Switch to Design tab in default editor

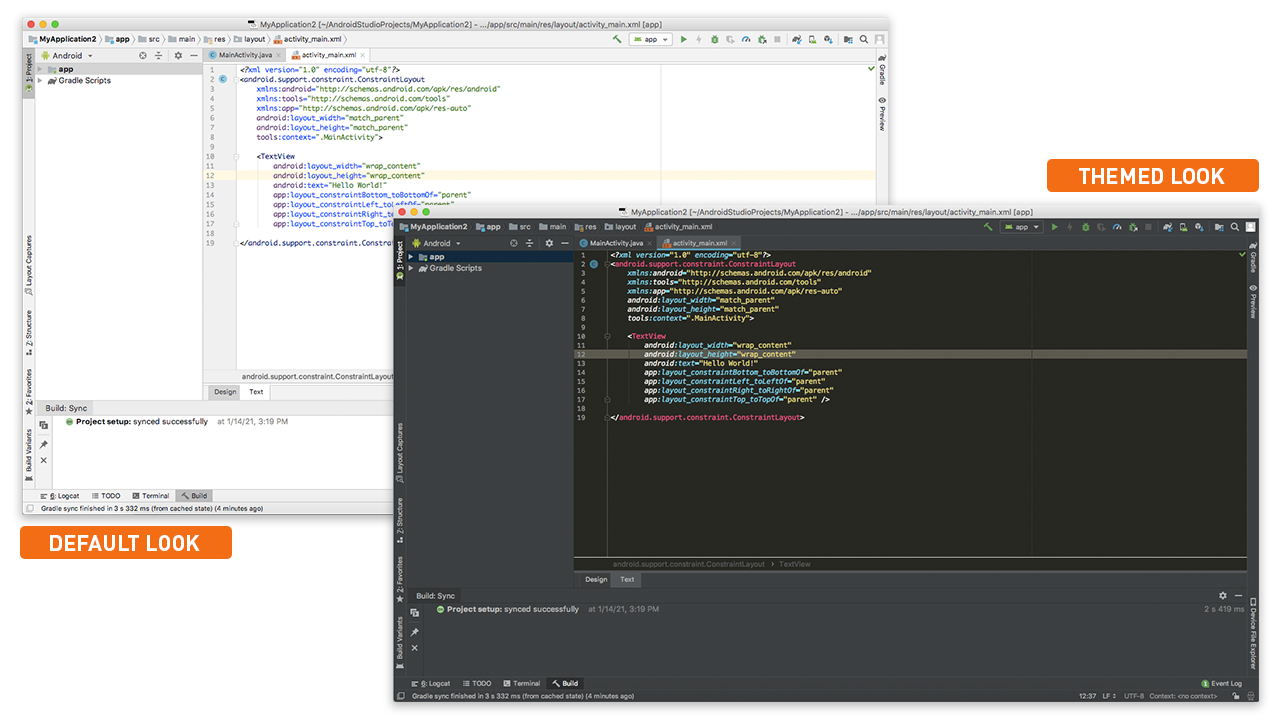click(225, 392)
